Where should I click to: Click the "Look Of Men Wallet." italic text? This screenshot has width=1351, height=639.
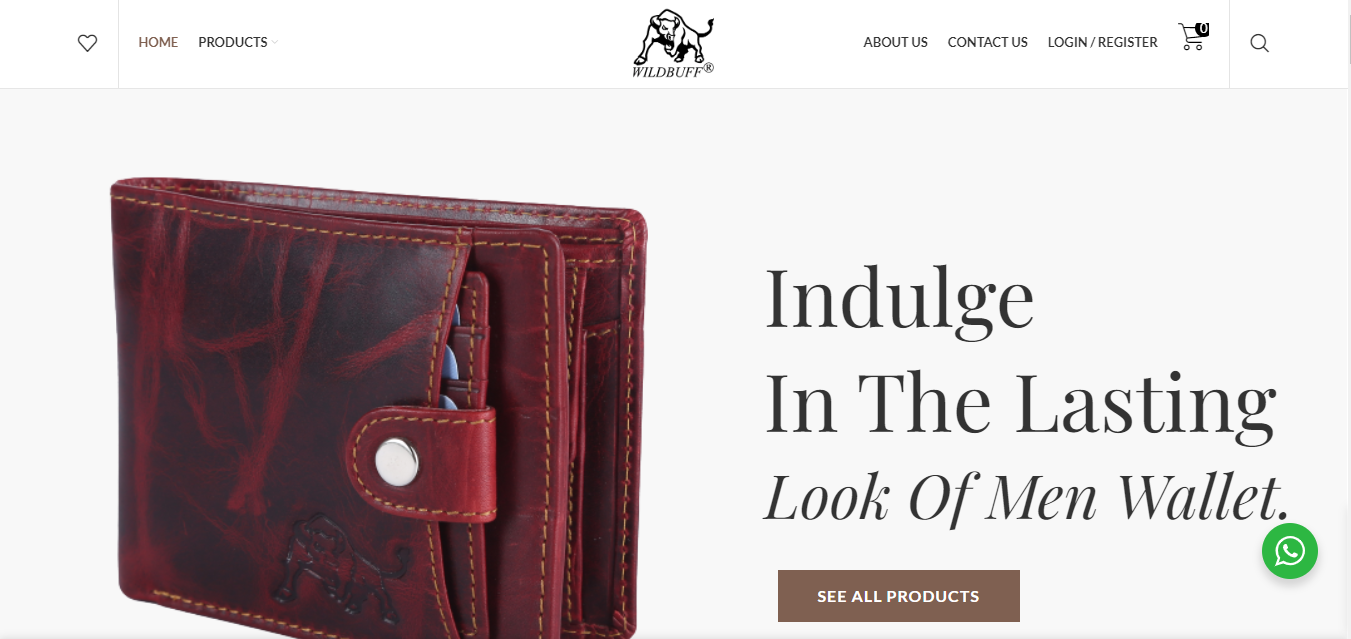1027,497
